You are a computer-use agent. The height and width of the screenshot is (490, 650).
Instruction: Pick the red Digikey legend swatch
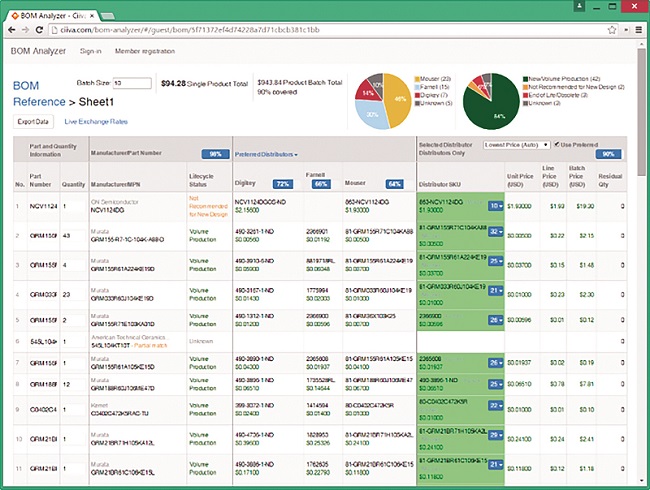click(417, 95)
